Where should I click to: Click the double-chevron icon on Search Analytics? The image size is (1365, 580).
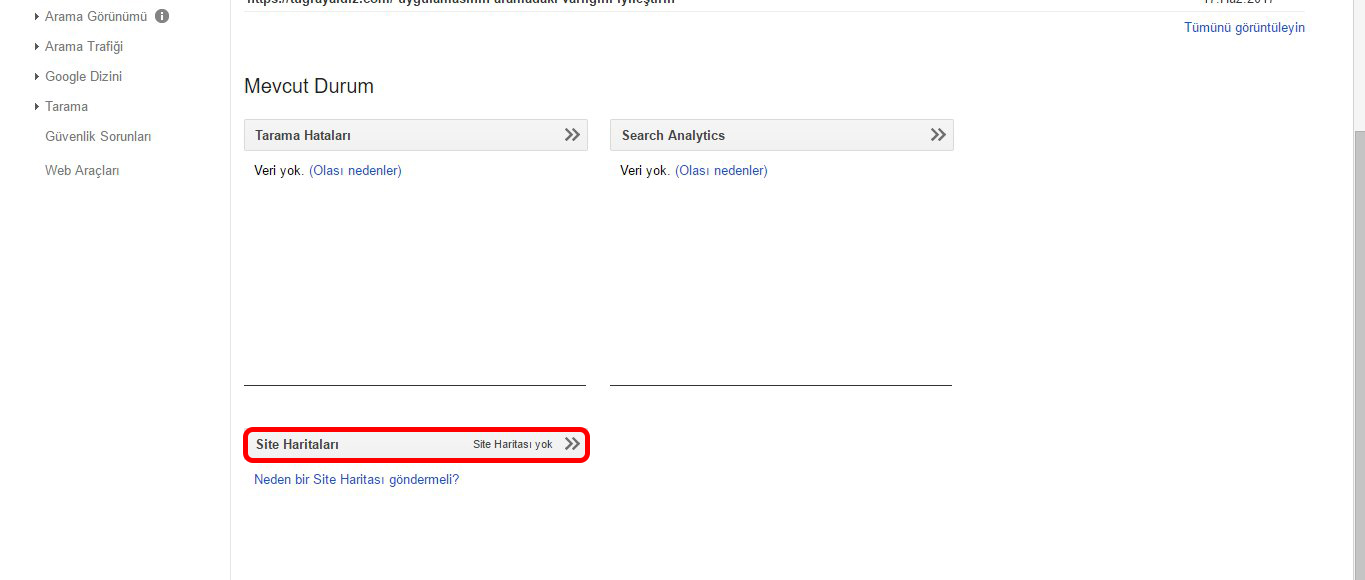tap(938, 135)
